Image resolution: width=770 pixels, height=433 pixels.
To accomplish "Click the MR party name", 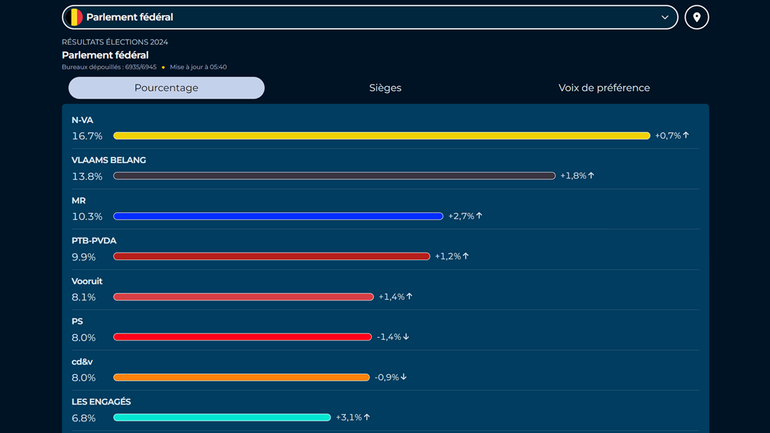I will click(x=79, y=201).
